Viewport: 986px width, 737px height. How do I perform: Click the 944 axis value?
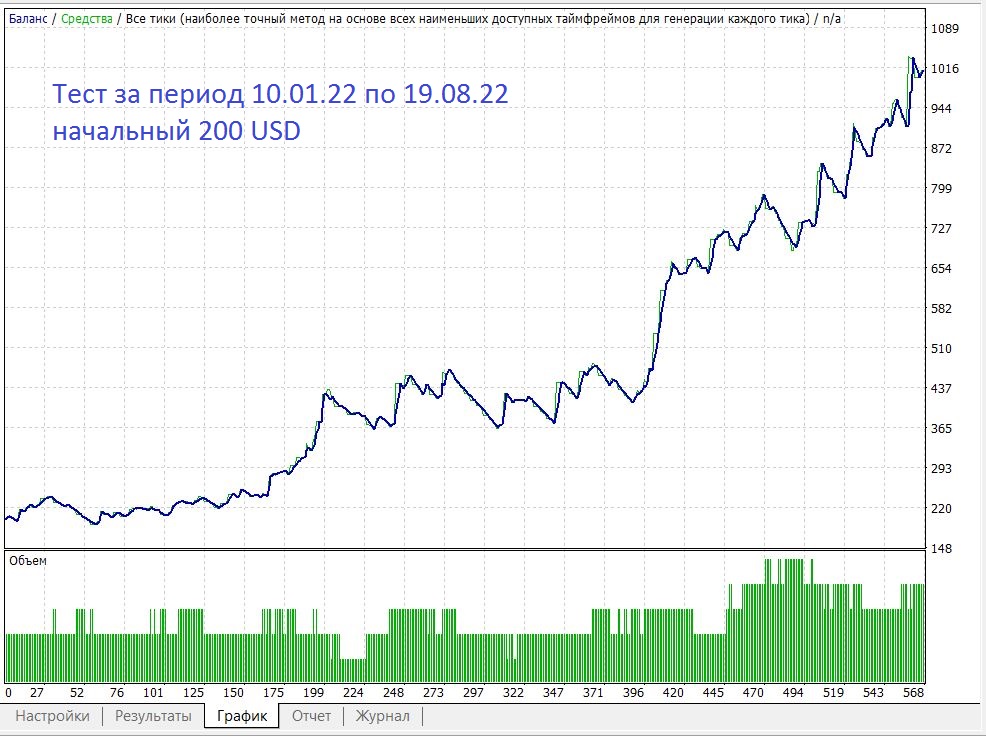coord(941,108)
